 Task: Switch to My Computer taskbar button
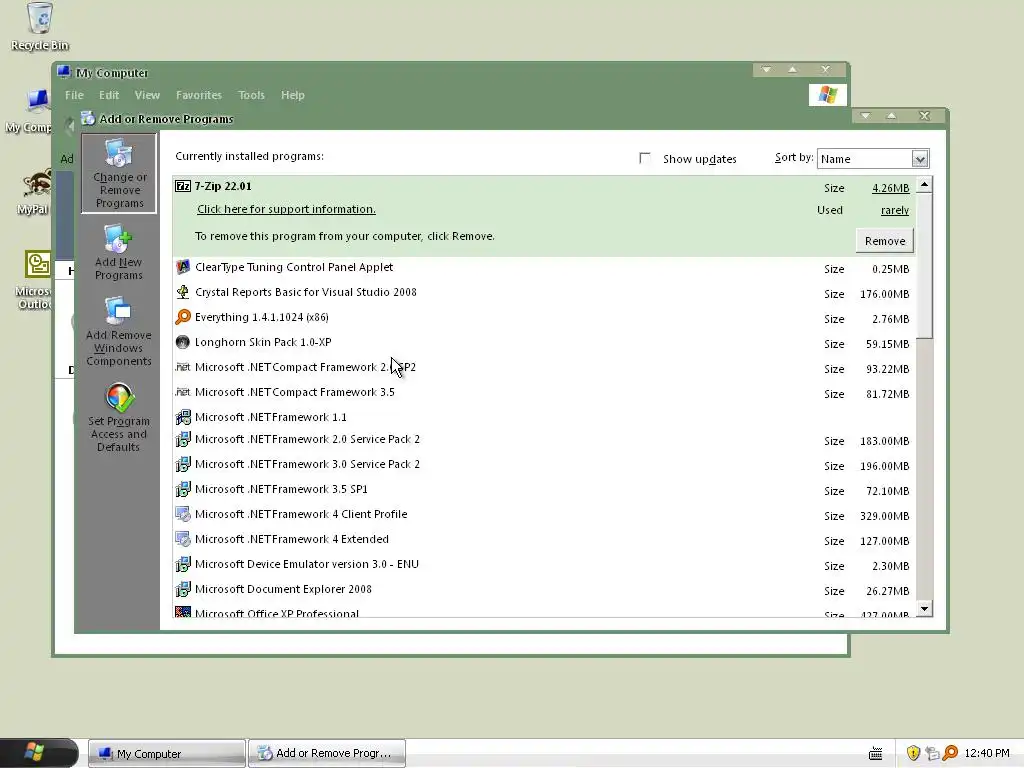(167, 754)
